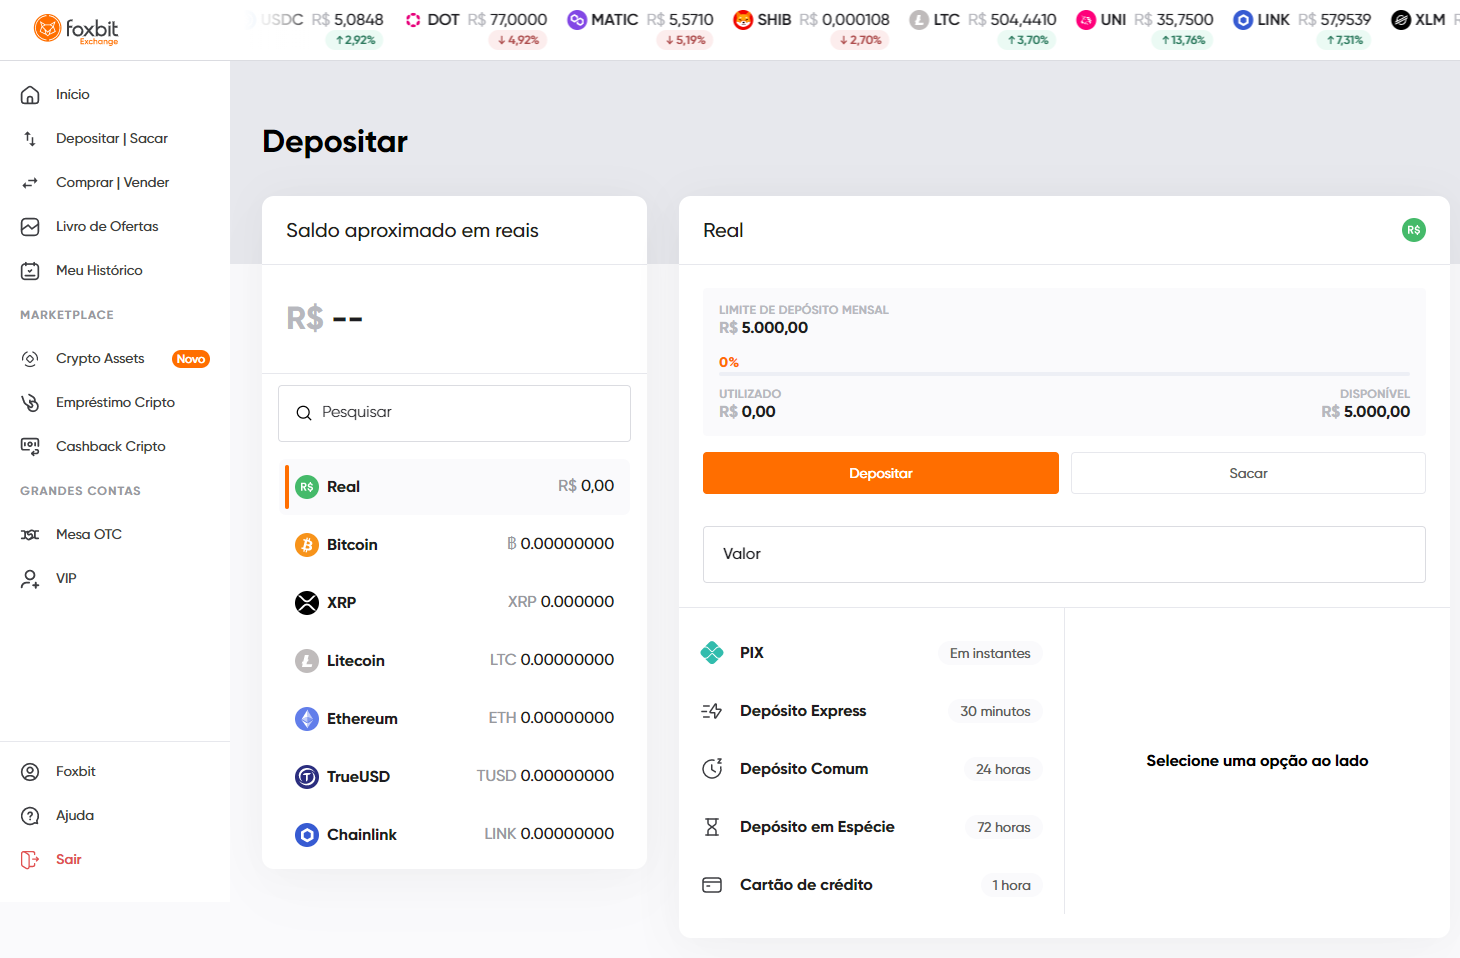Click the TrueUSD balance row text
The height and width of the screenshot is (958, 1460).
pyautogui.click(x=358, y=777)
